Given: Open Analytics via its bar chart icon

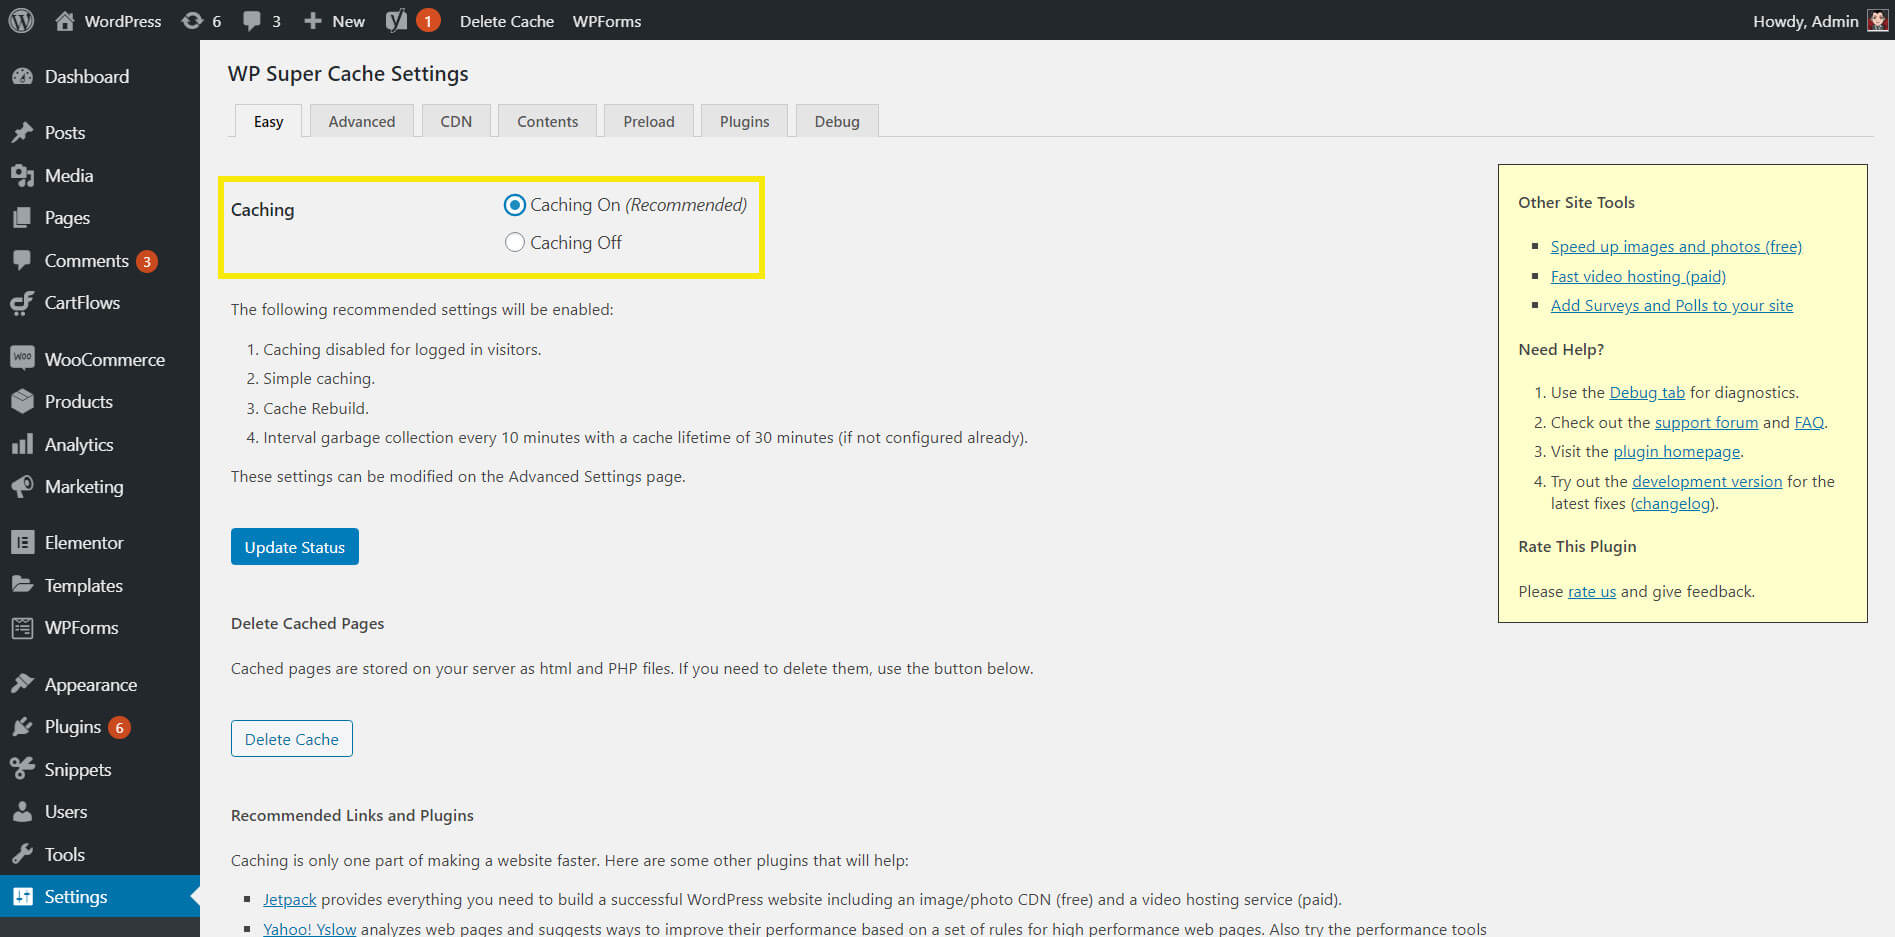Looking at the screenshot, I should click(22, 444).
